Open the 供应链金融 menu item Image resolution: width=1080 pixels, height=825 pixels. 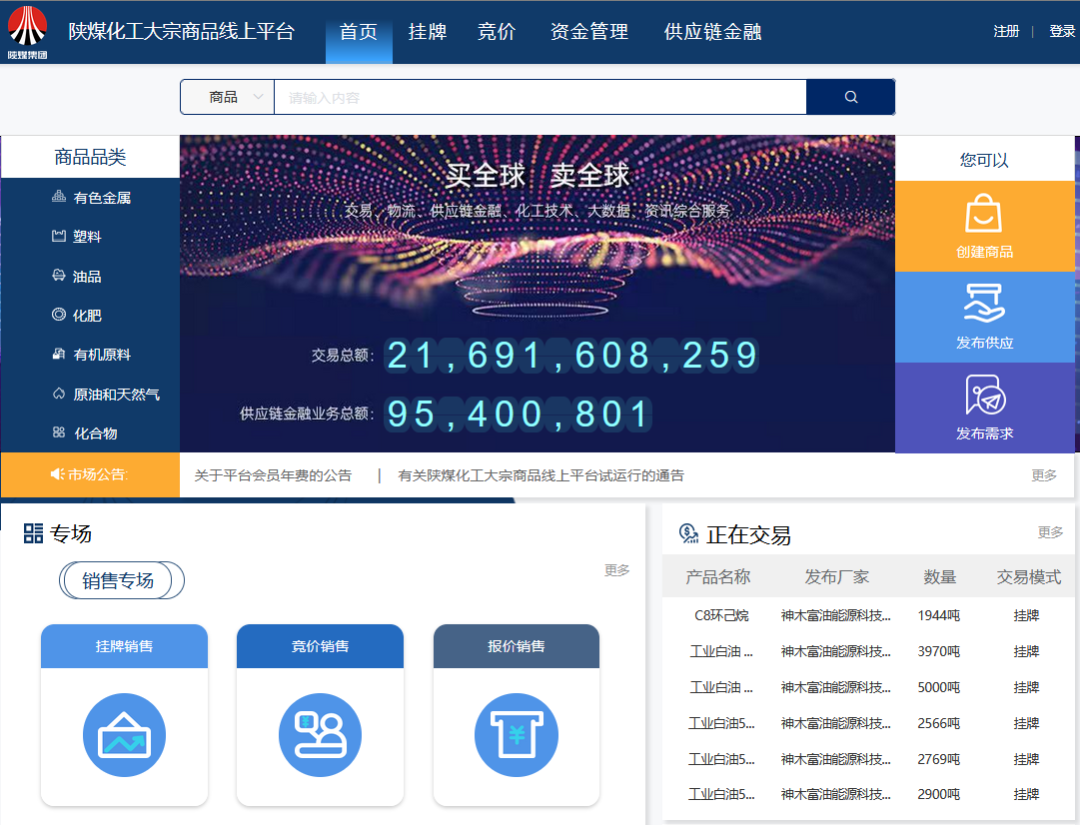click(x=712, y=32)
